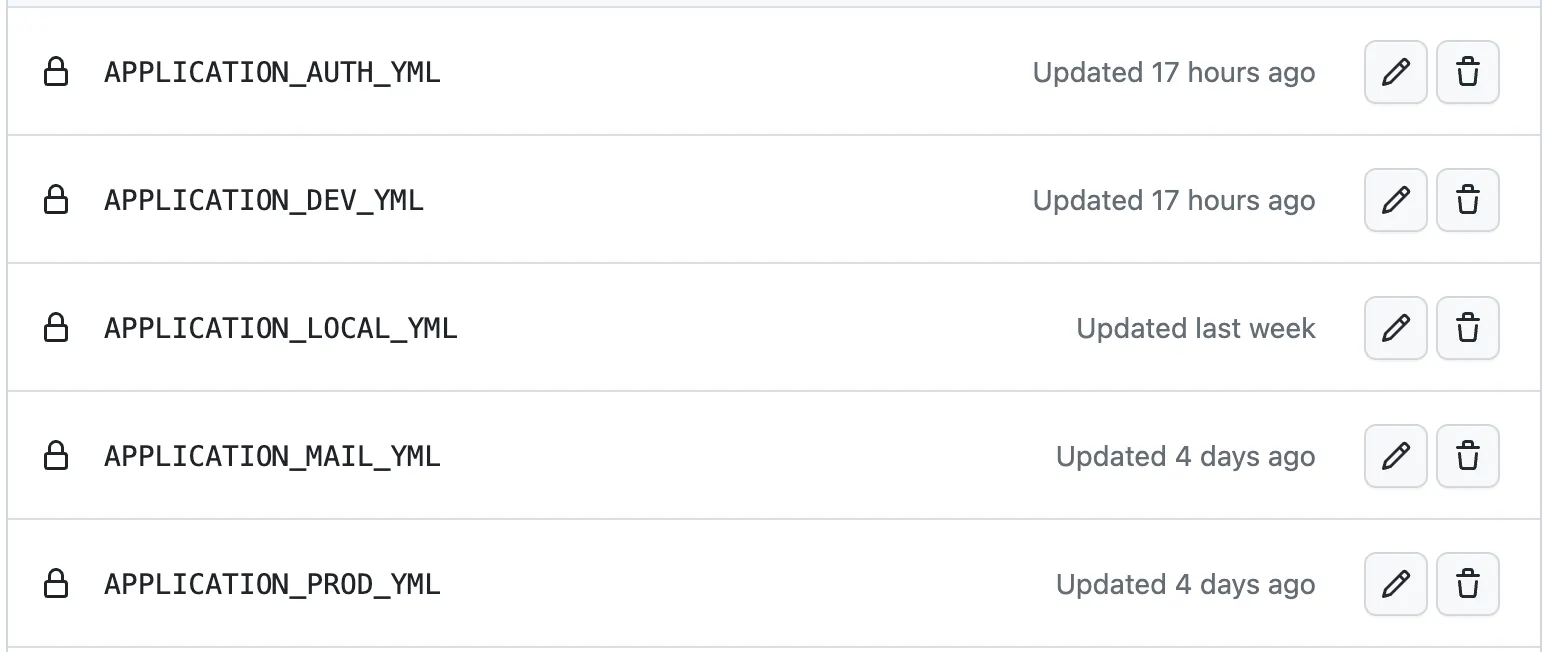
Task: Click the lock icon beside APPLICATION_LOCAL_YML
Action: 56,328
